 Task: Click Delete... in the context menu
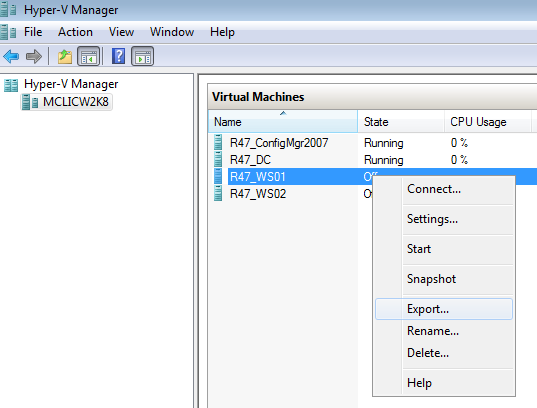(444, 353)
